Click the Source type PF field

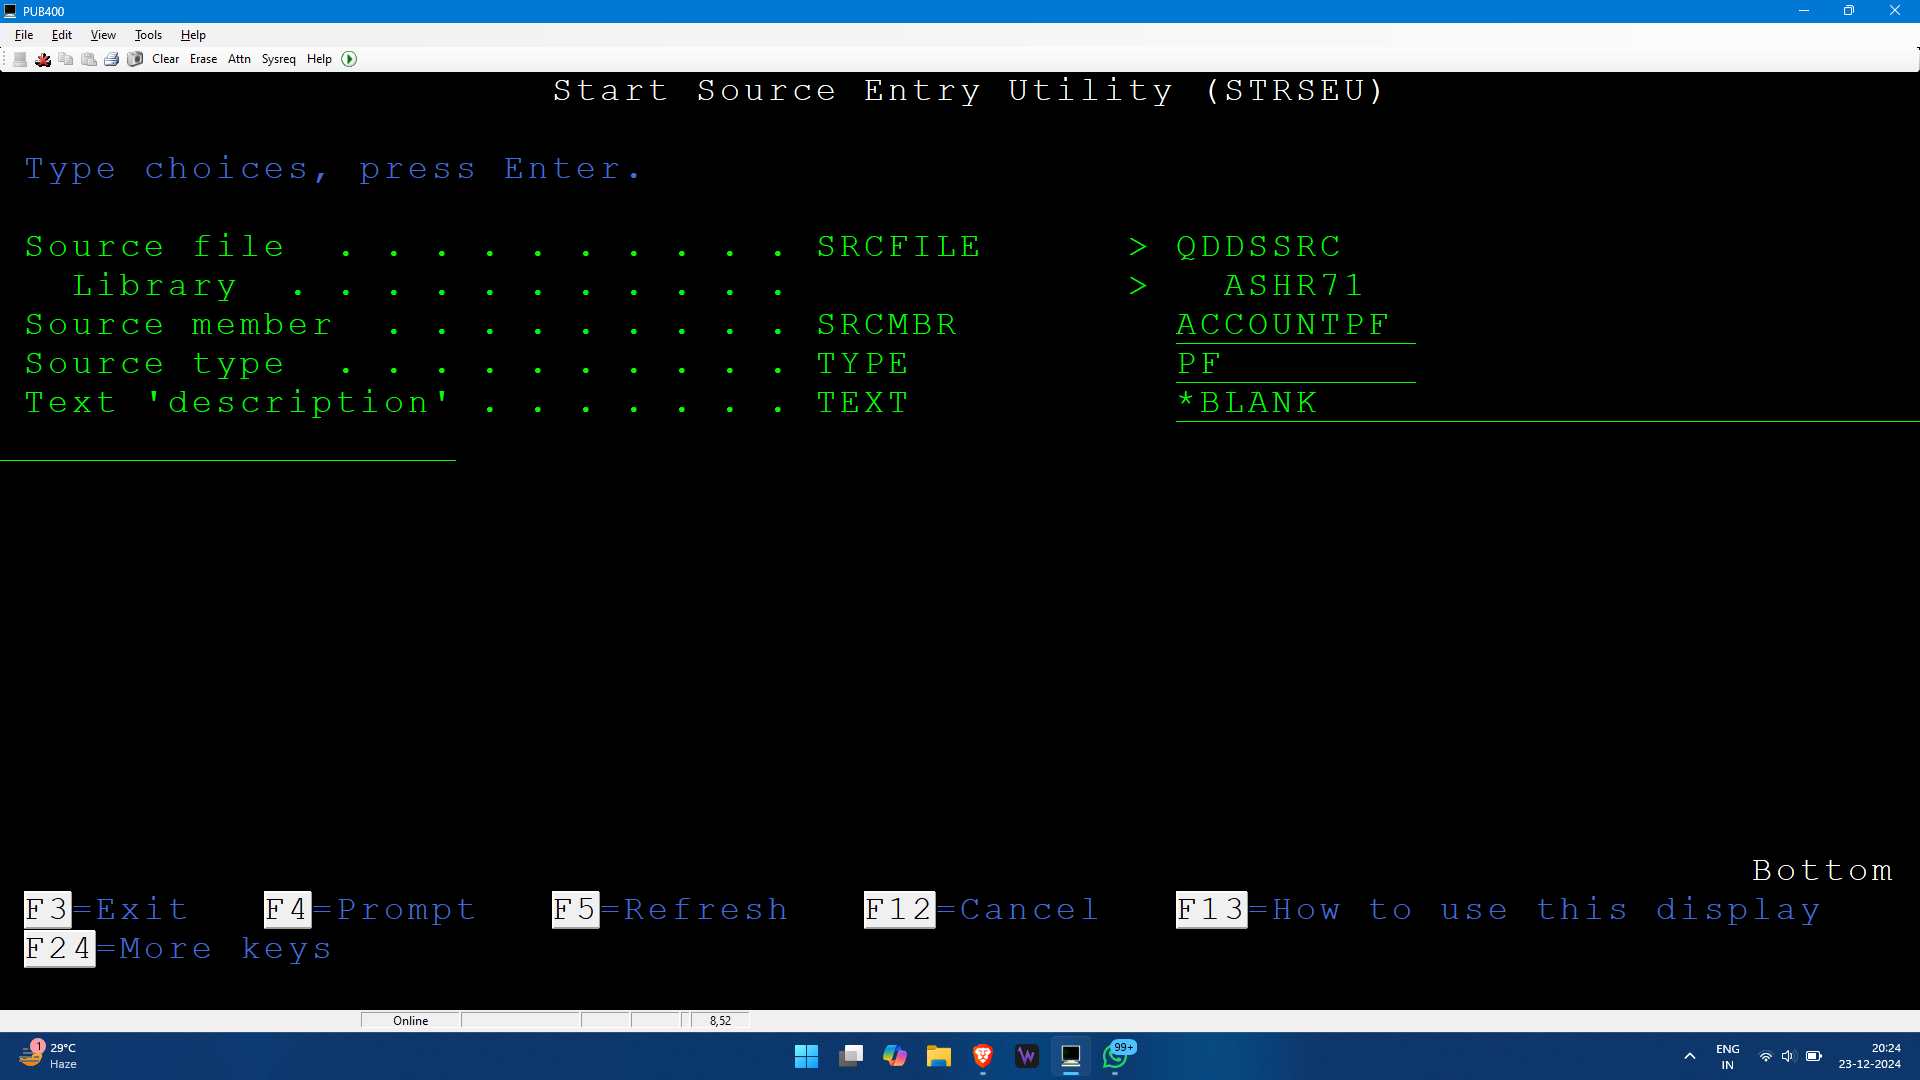click(1294, 364)
